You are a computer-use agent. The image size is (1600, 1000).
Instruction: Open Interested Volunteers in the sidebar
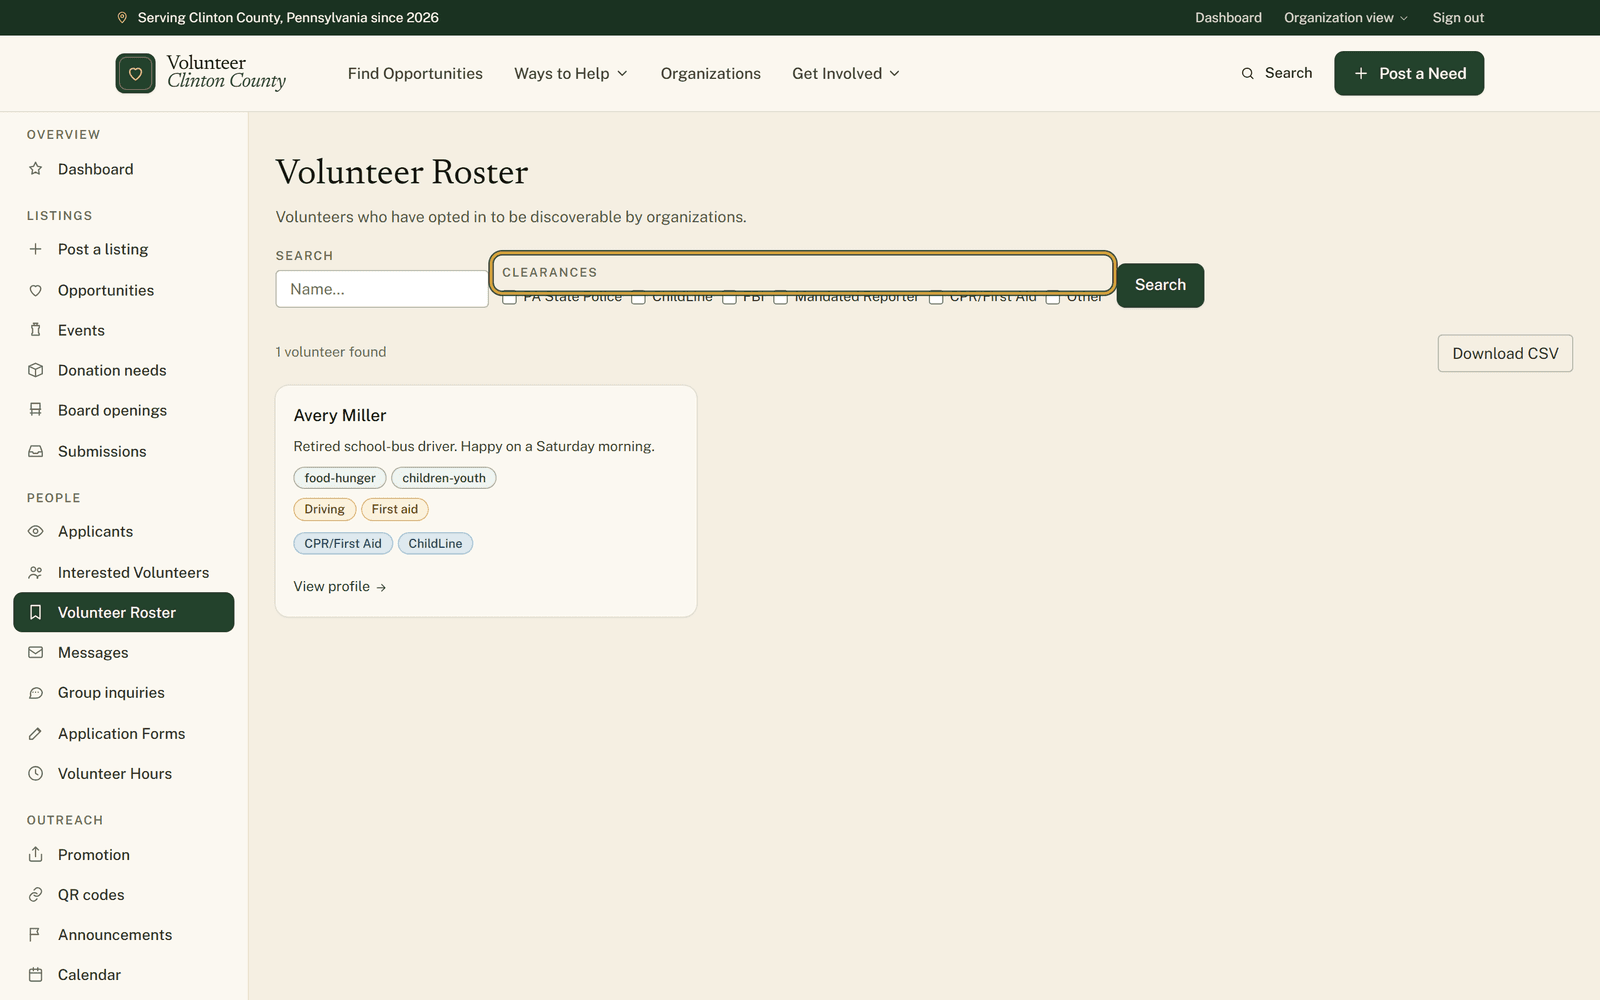point(124,572)
